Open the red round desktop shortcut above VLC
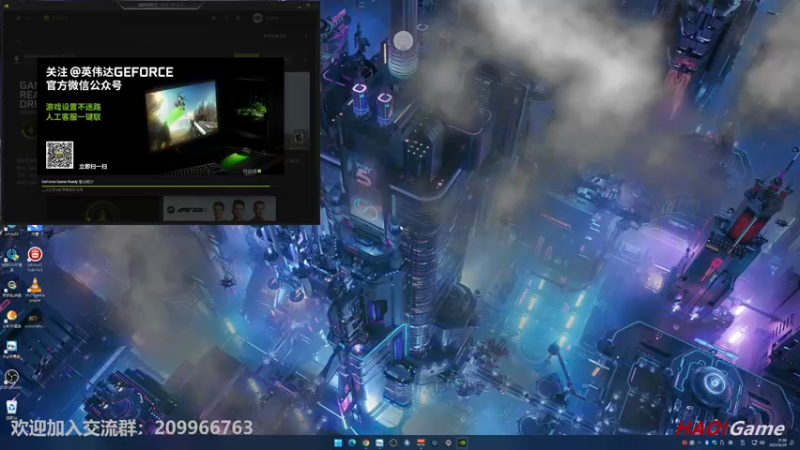This screenshot has width=800, height=450. (x=35, y=254)
